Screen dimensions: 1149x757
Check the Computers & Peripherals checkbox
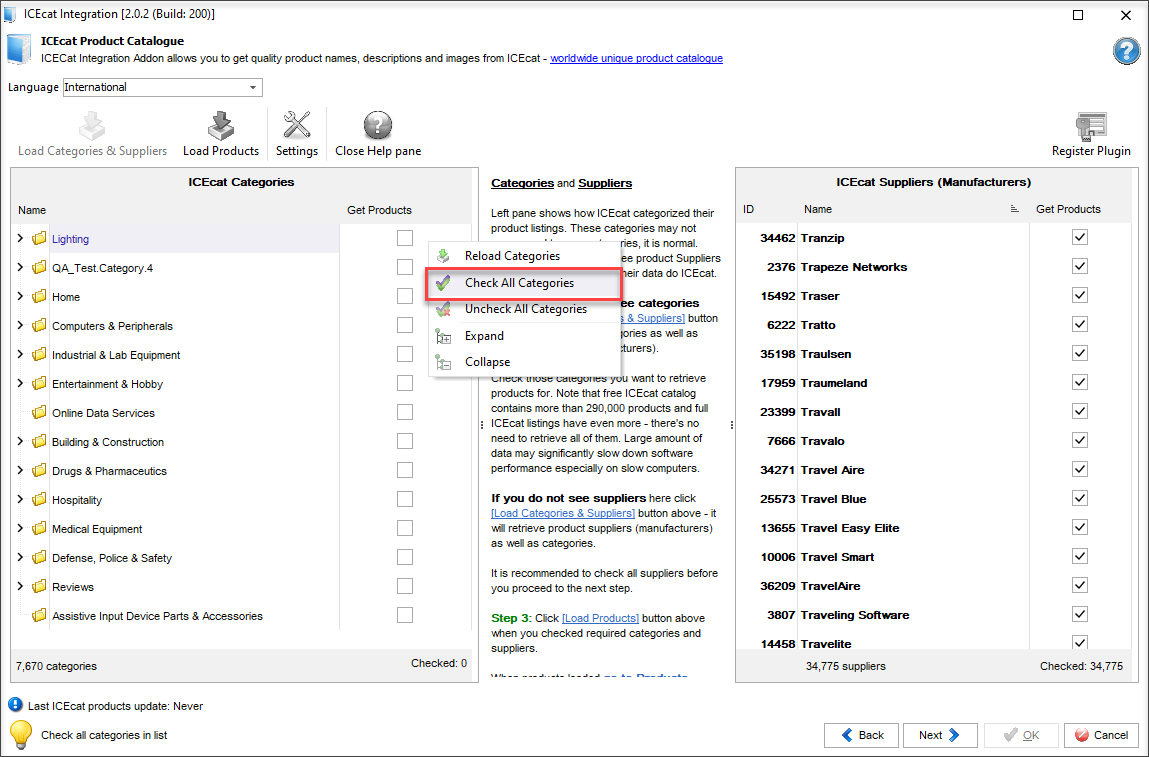click(x=404, y=325)
